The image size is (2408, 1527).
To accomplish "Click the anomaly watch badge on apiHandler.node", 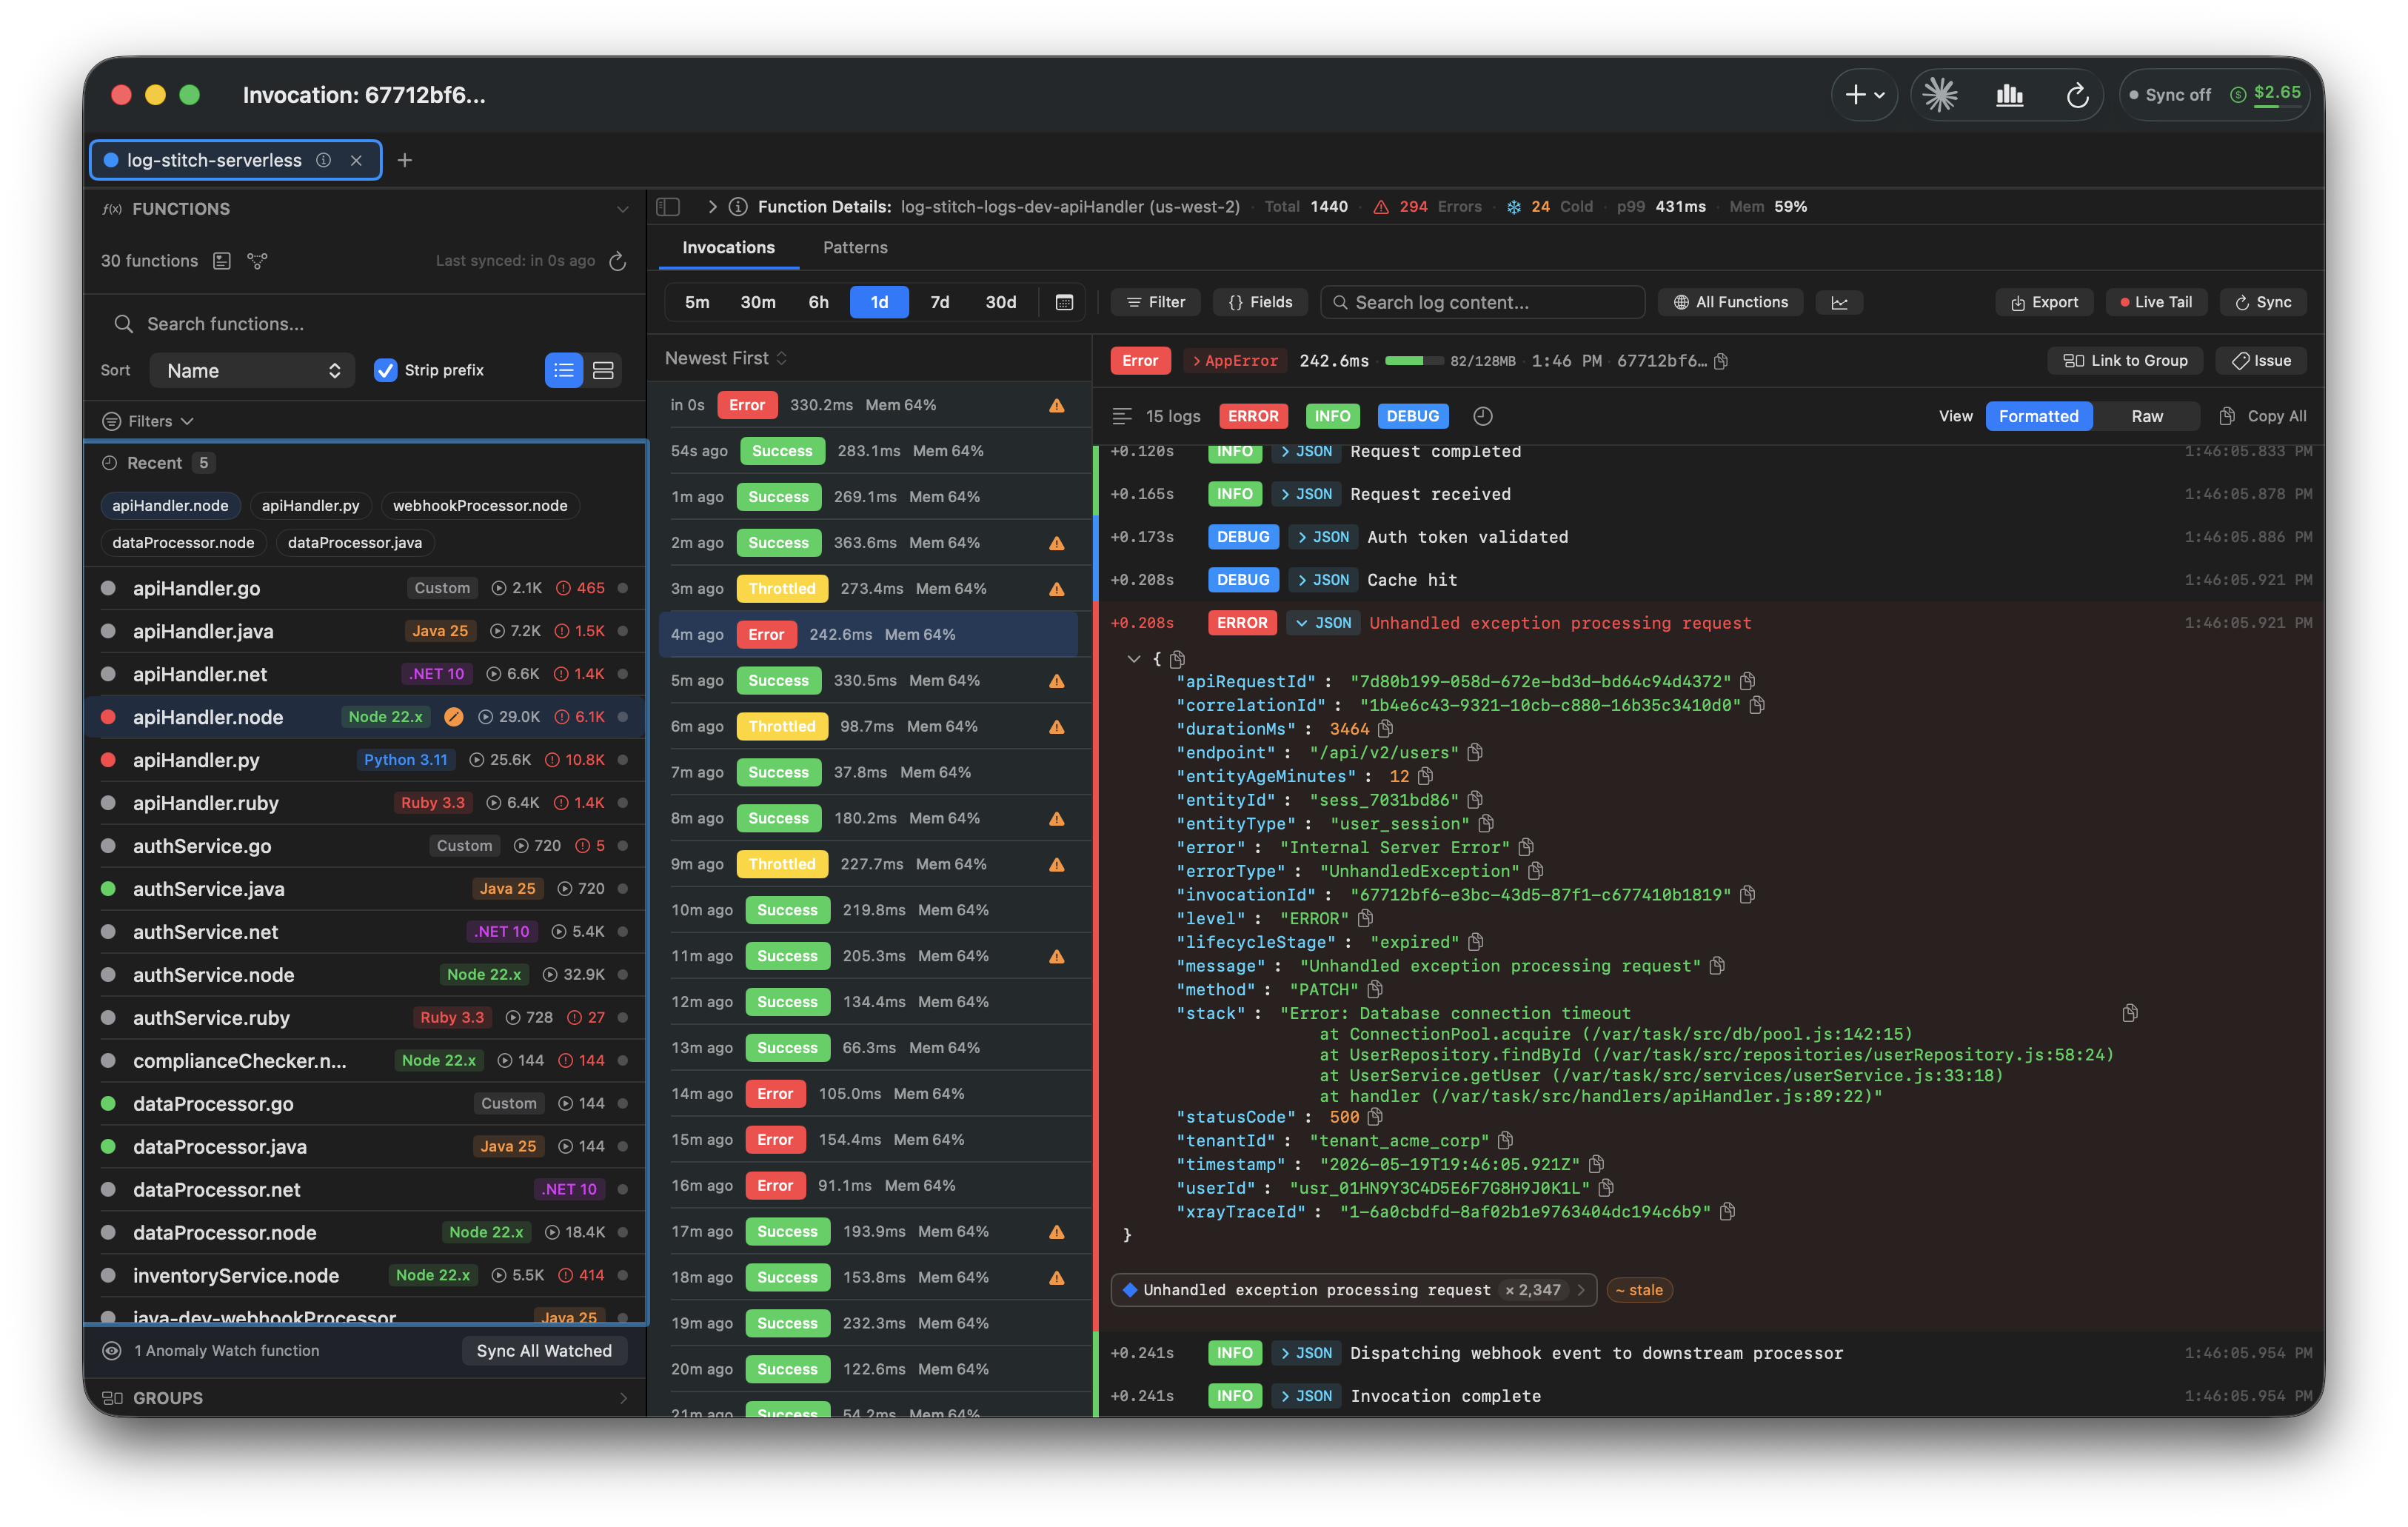I will 454,717.
